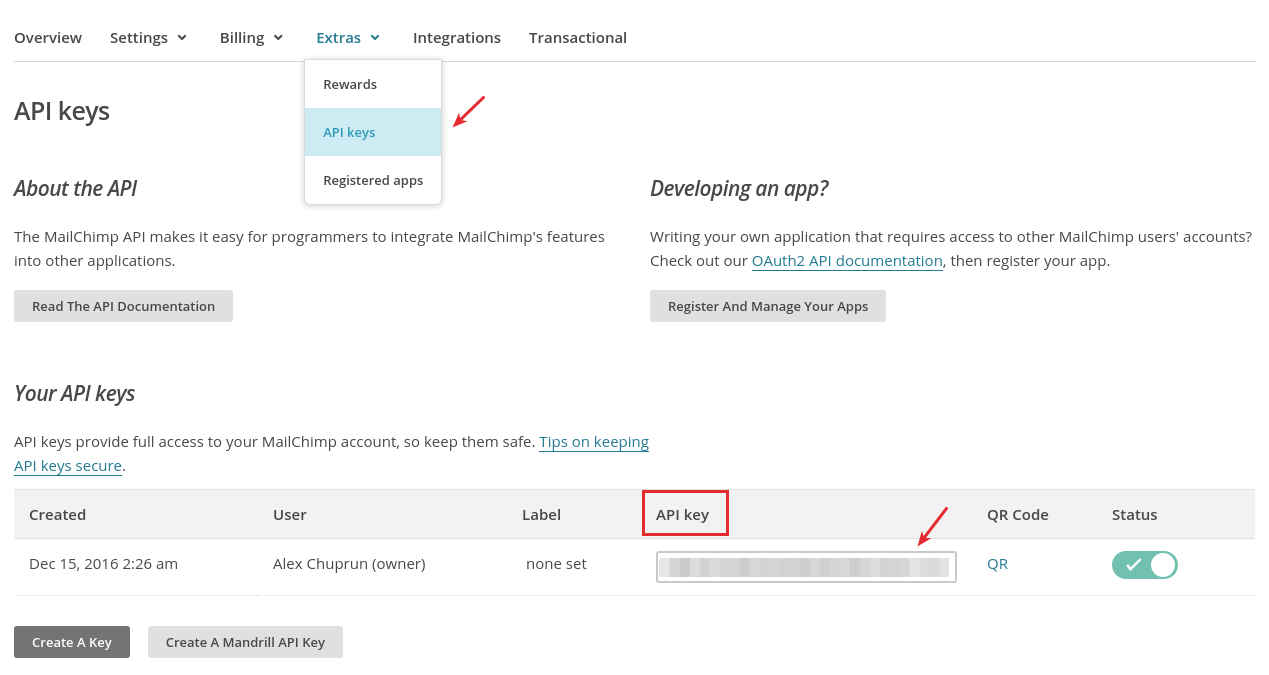The image size is (1269, 675).
Task: Click the 'About the API' heading
Action: point(75,188)
